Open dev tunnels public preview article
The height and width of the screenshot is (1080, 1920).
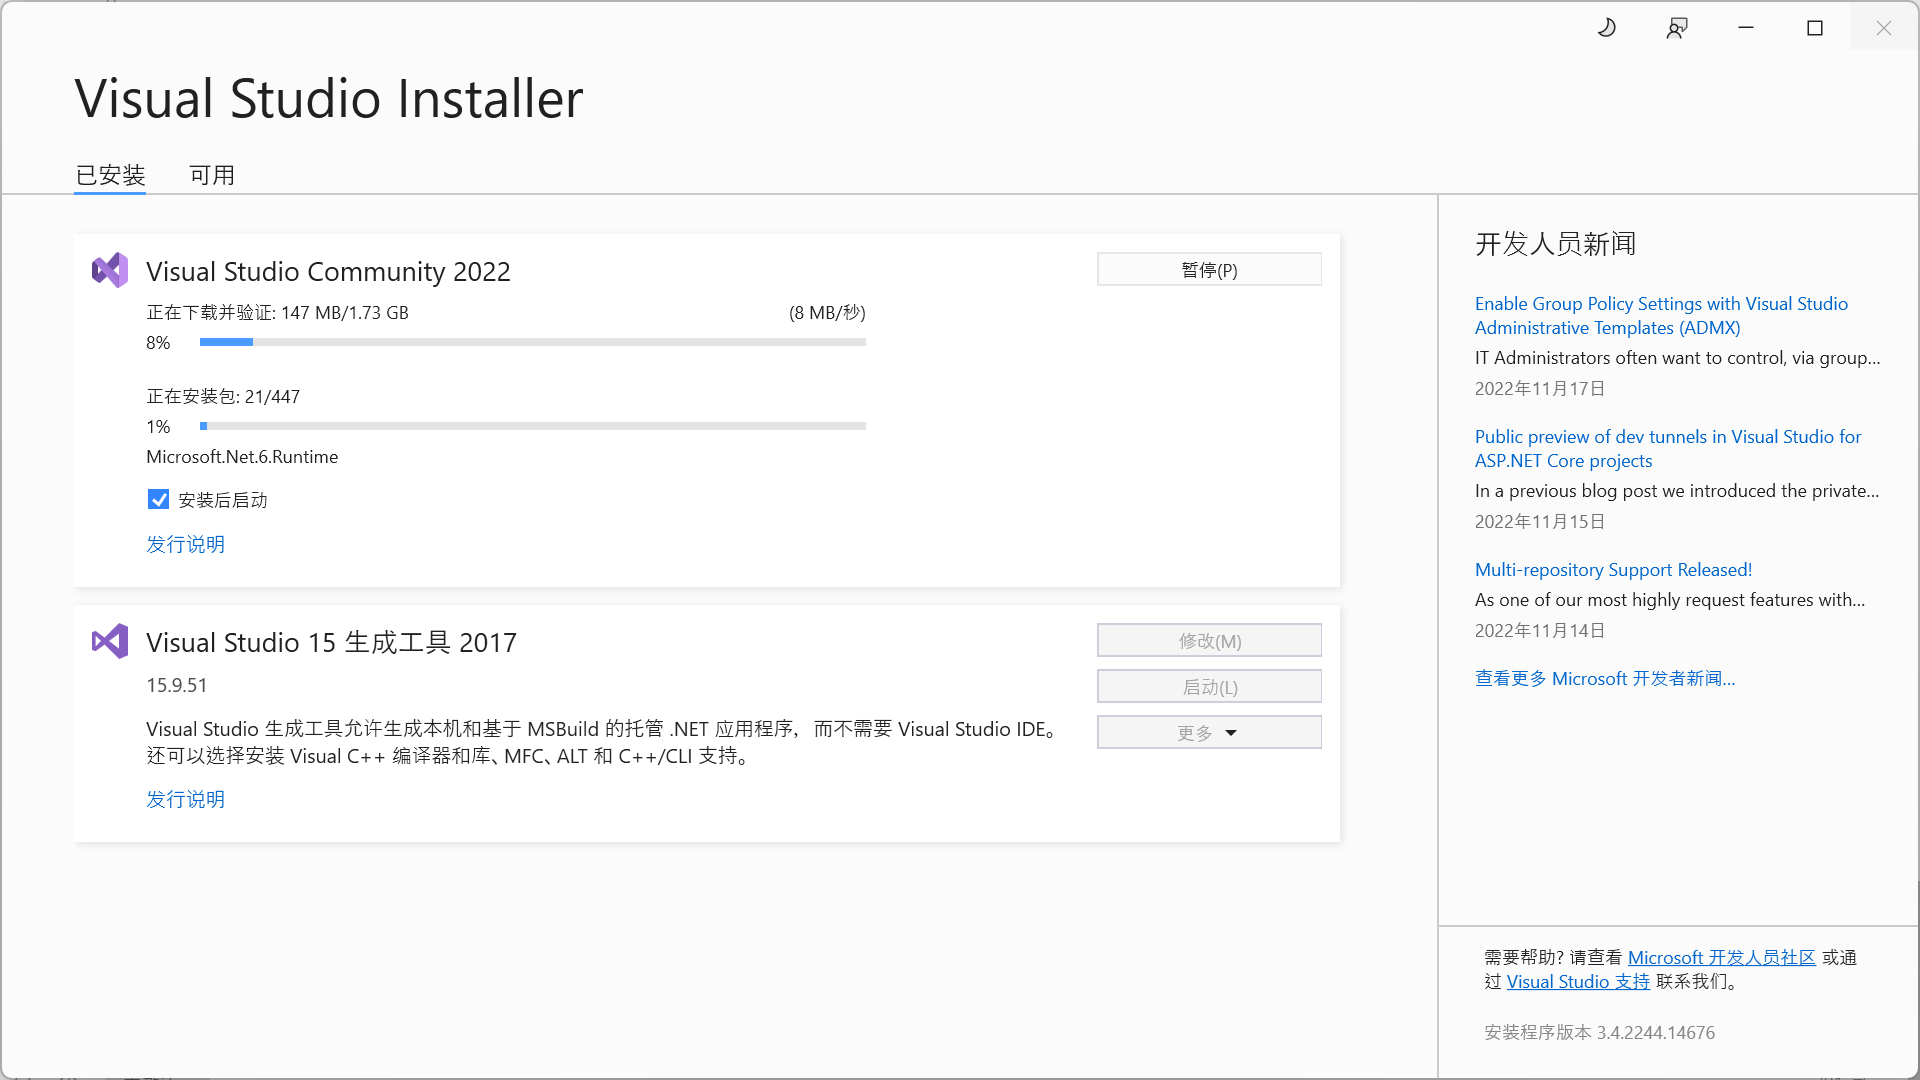tap(1668, 448)
